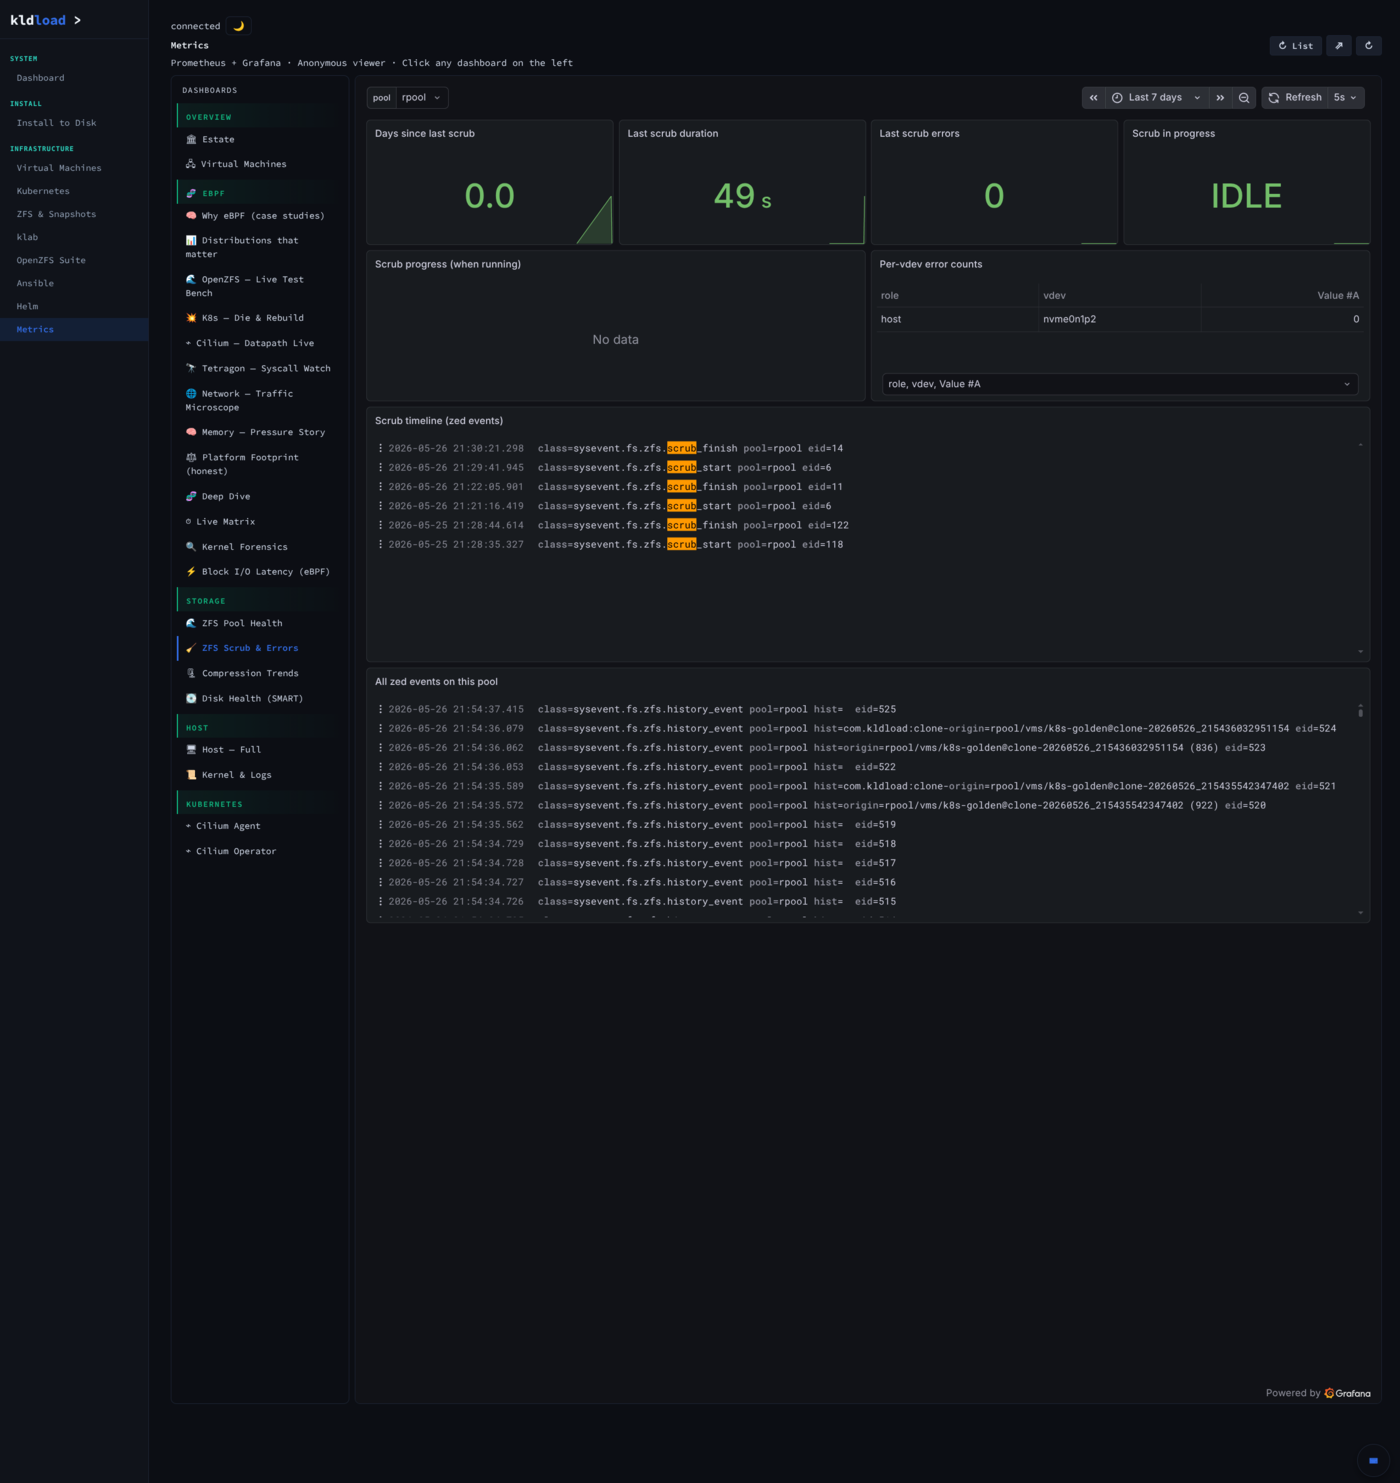This screenshot has width=1400, height=1483.
Task: Open log row menu for eid=122 scrub_finish
Action: [380, 525]
